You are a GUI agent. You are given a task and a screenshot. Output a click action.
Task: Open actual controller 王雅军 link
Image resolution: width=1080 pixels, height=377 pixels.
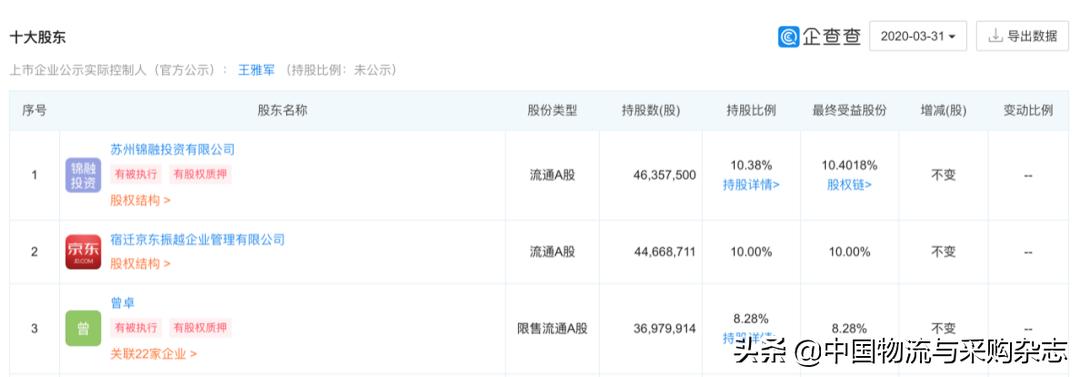(256, 70)
